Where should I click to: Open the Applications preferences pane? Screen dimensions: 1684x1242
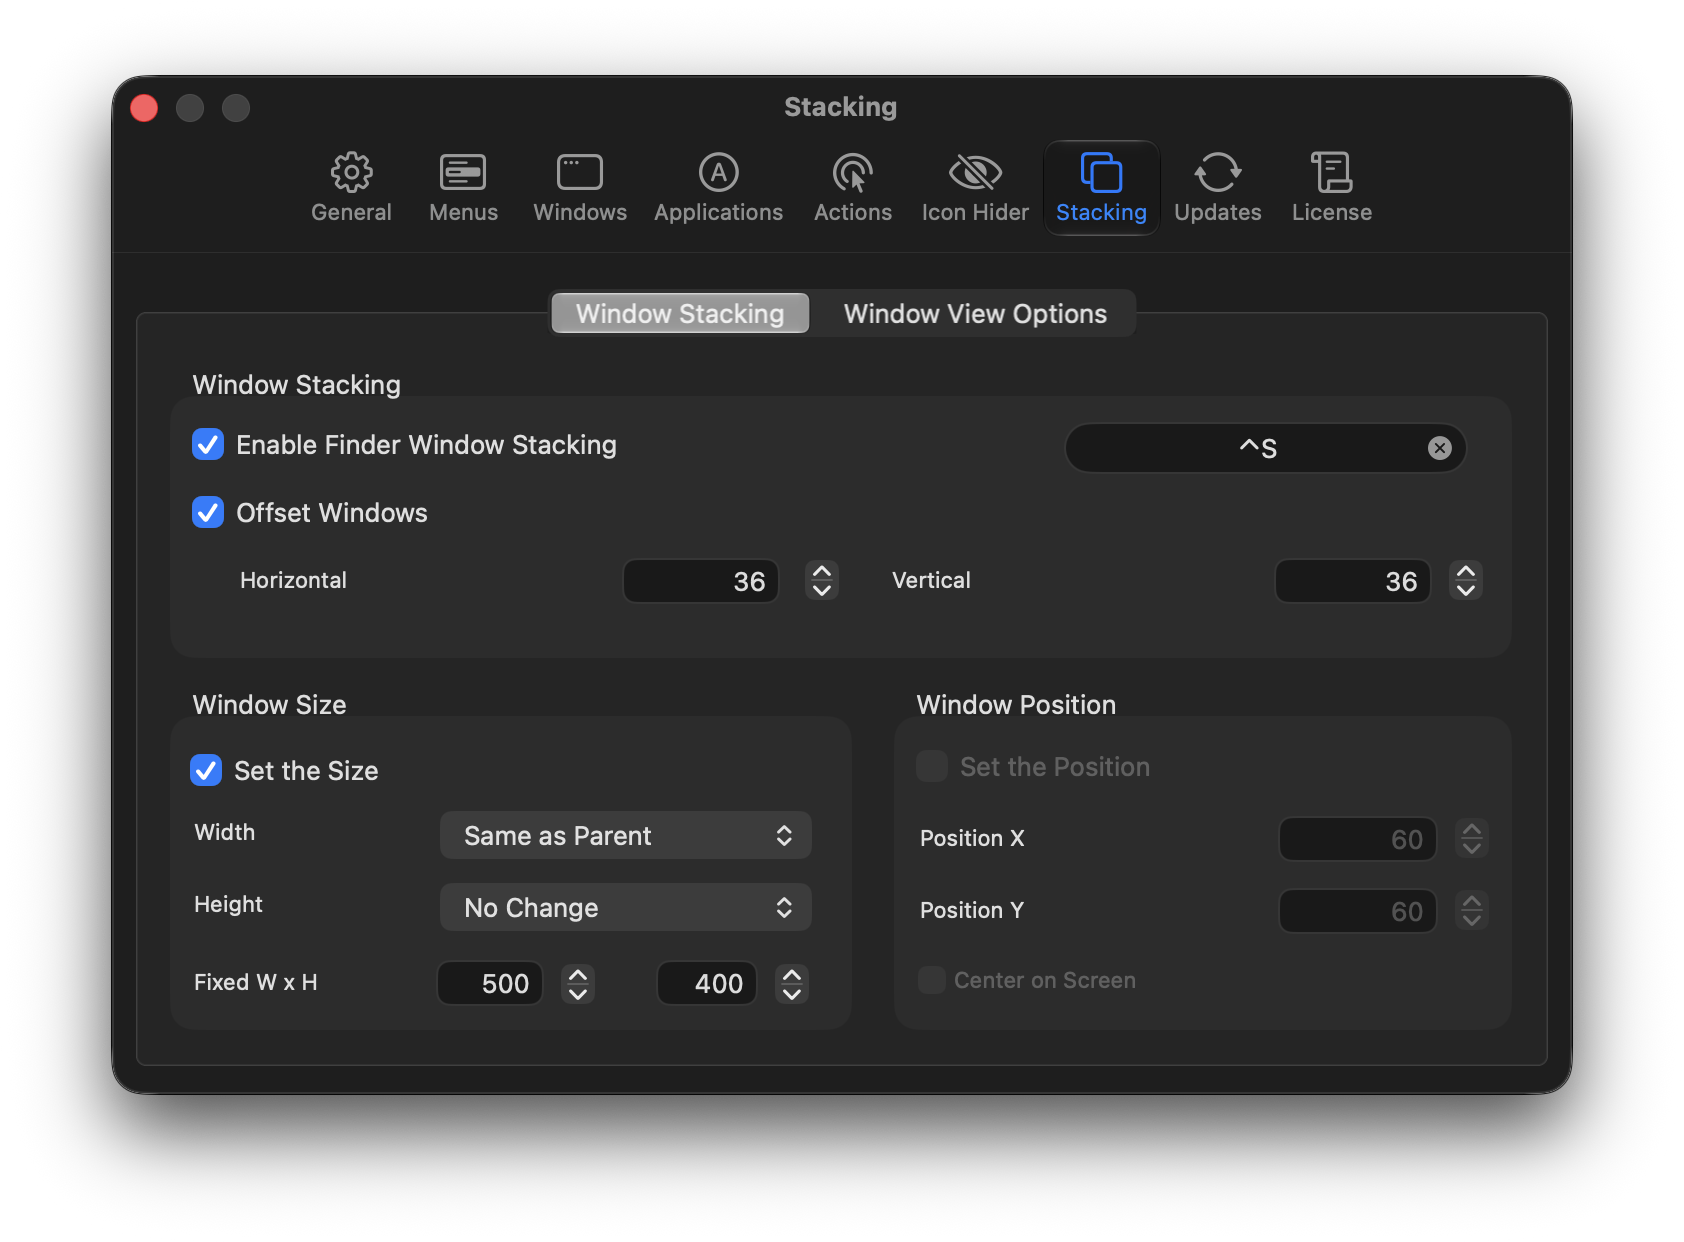coord(718,187)
